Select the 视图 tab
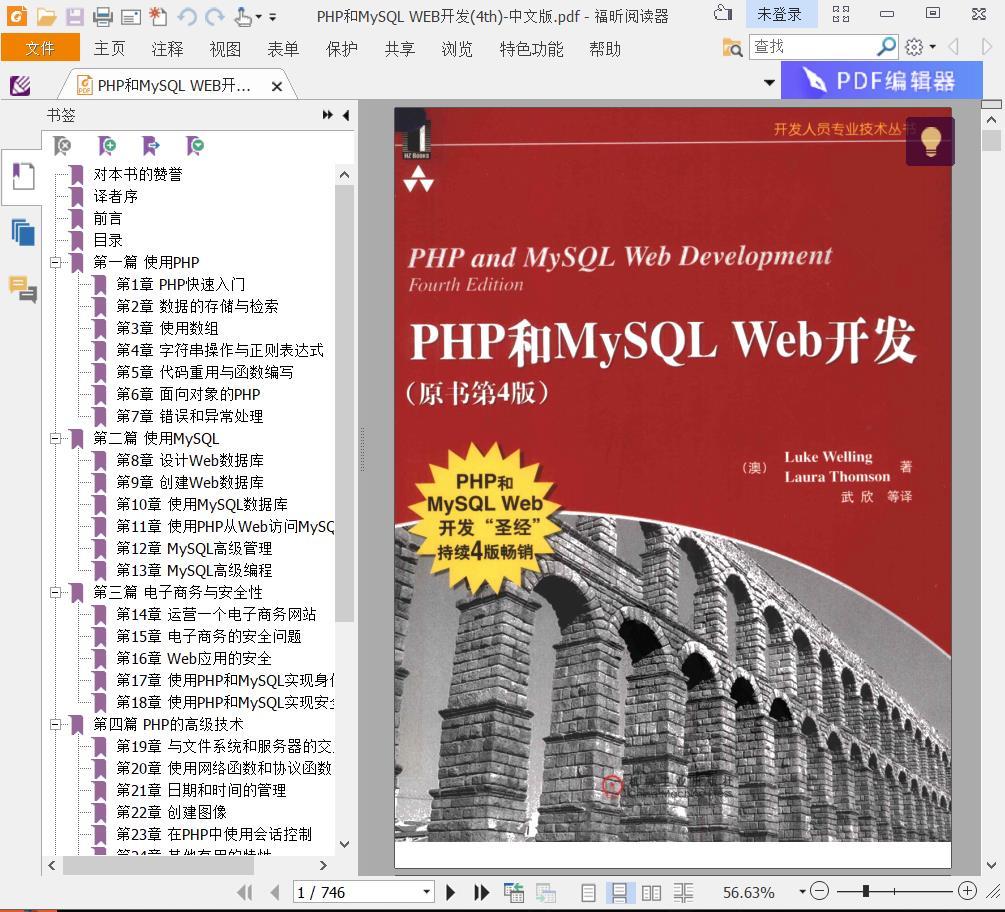 click(x=225, y=49)
